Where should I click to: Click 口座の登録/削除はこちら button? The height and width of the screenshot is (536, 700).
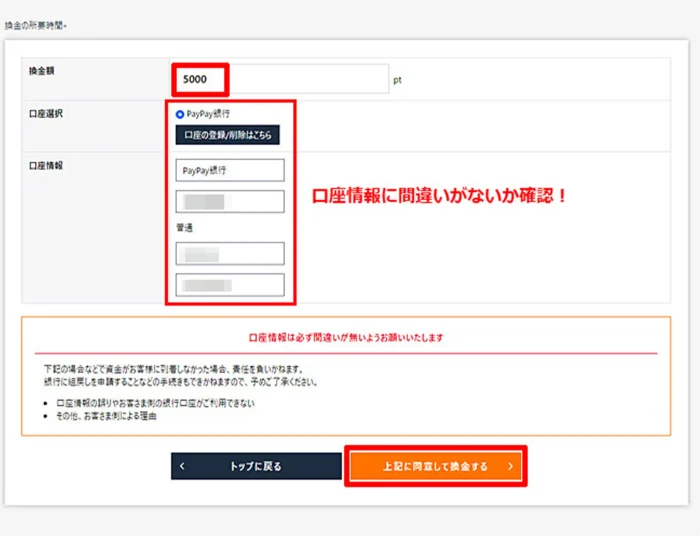[x=228, y=135]
